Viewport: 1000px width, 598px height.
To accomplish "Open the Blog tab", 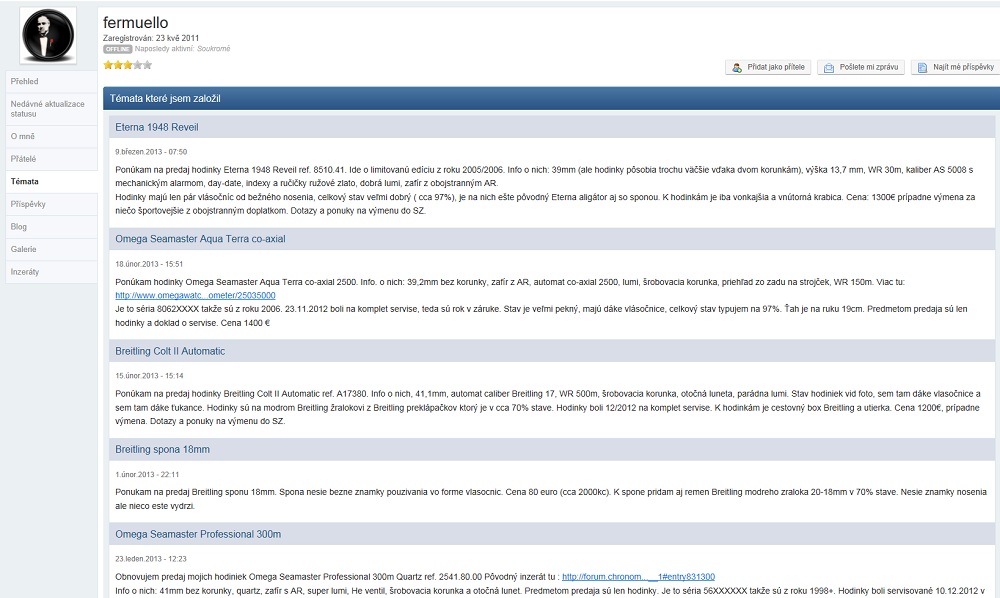I will (51, 227).
